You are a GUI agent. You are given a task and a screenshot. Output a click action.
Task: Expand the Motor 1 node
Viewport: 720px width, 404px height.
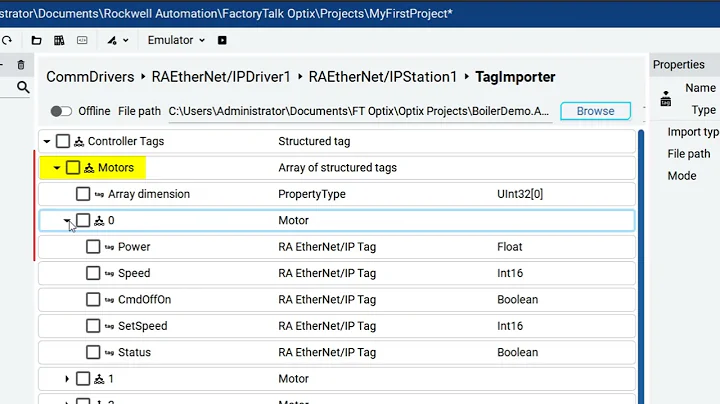(x=67, y=379)
